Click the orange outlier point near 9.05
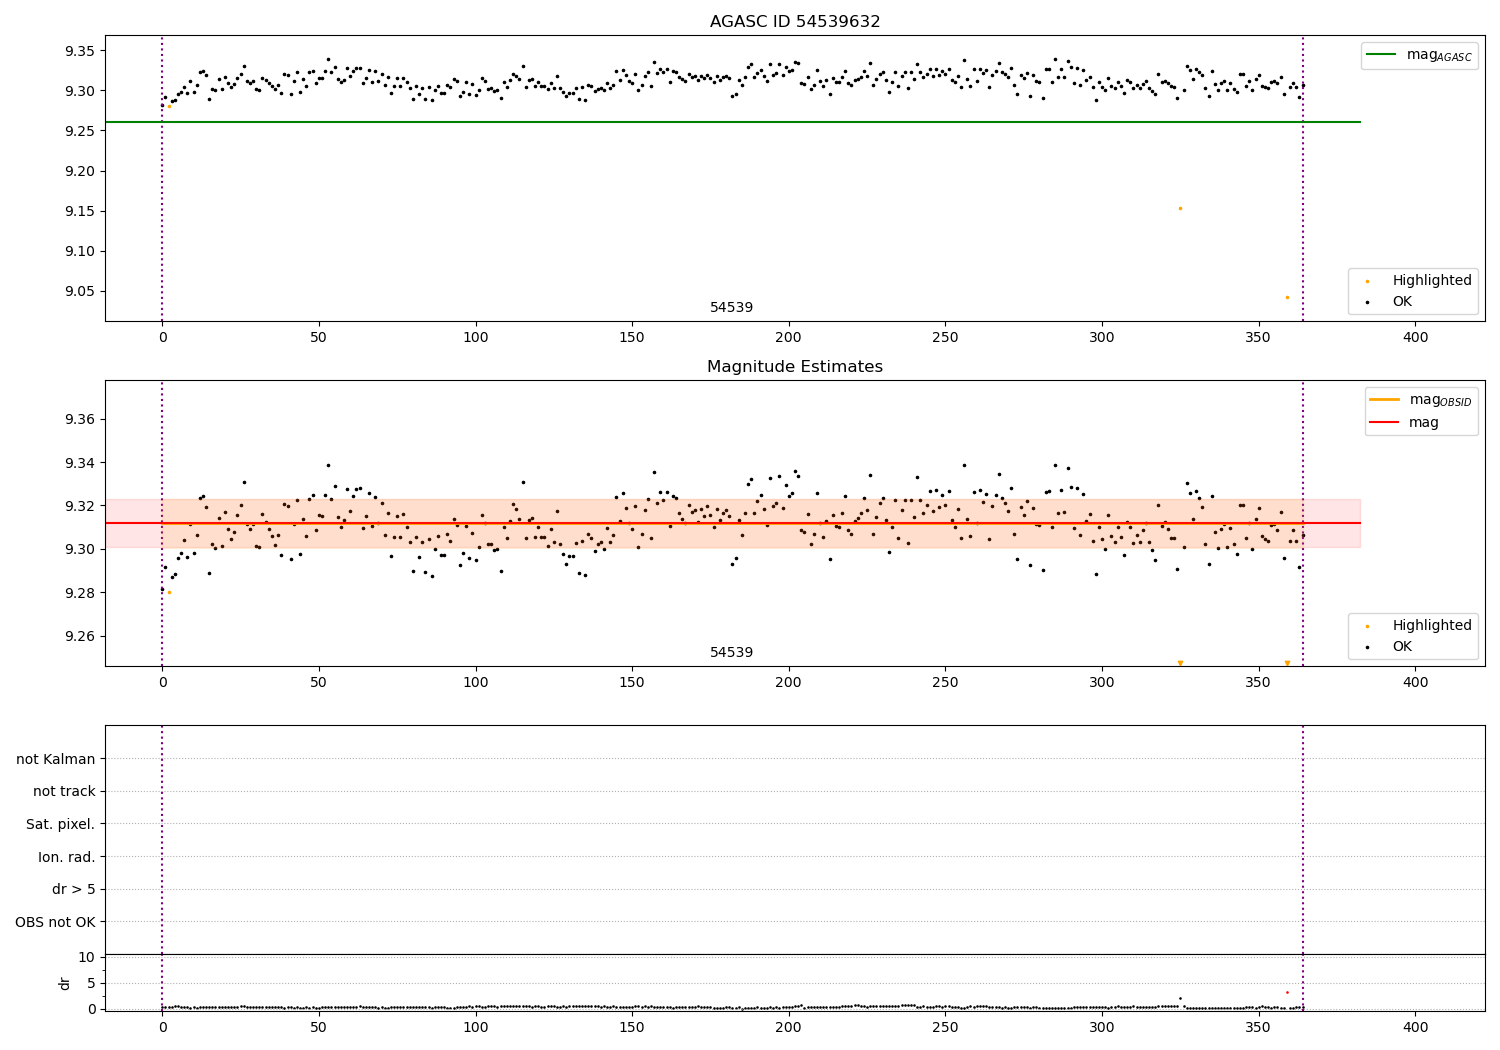1500x1050 pixels. (x=1287, y=297)
